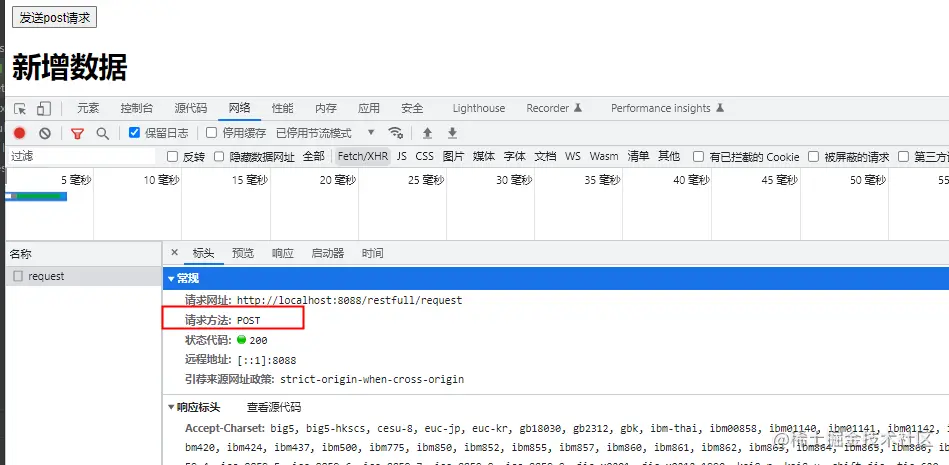Screen dimensions: 949x465
Task: Tick the checkbox beside the request row
Action: [x=18, y=276]
